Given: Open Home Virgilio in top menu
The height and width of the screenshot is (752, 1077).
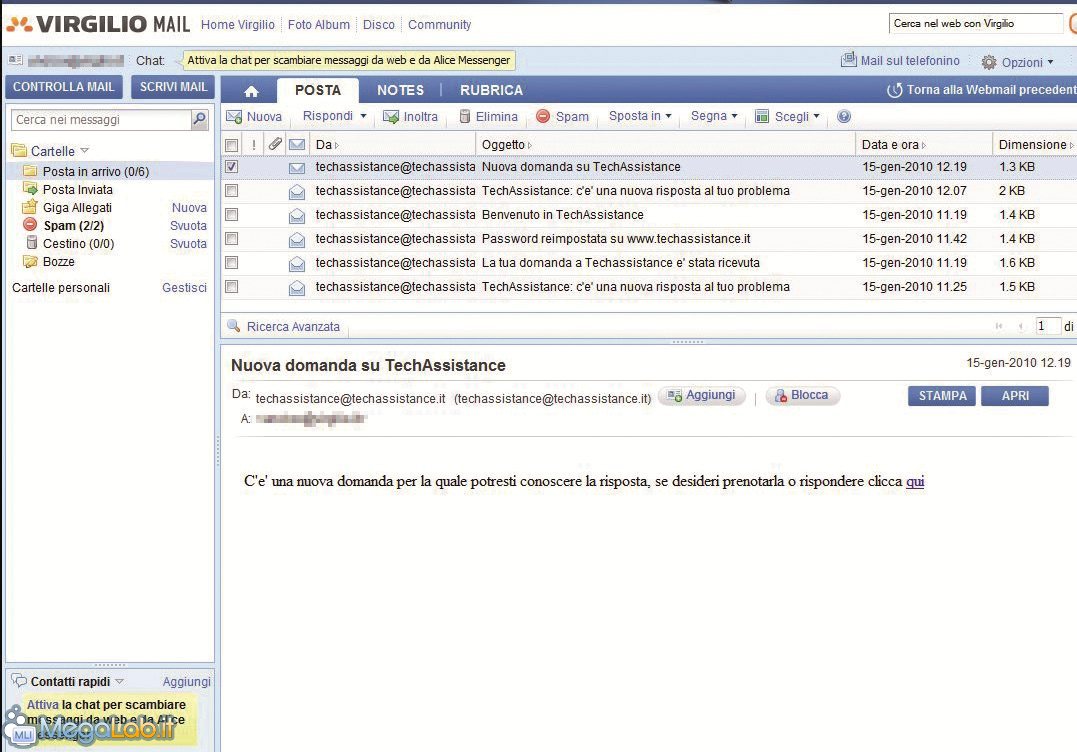Looking at the screenshot, I should (x=238, y=25).
